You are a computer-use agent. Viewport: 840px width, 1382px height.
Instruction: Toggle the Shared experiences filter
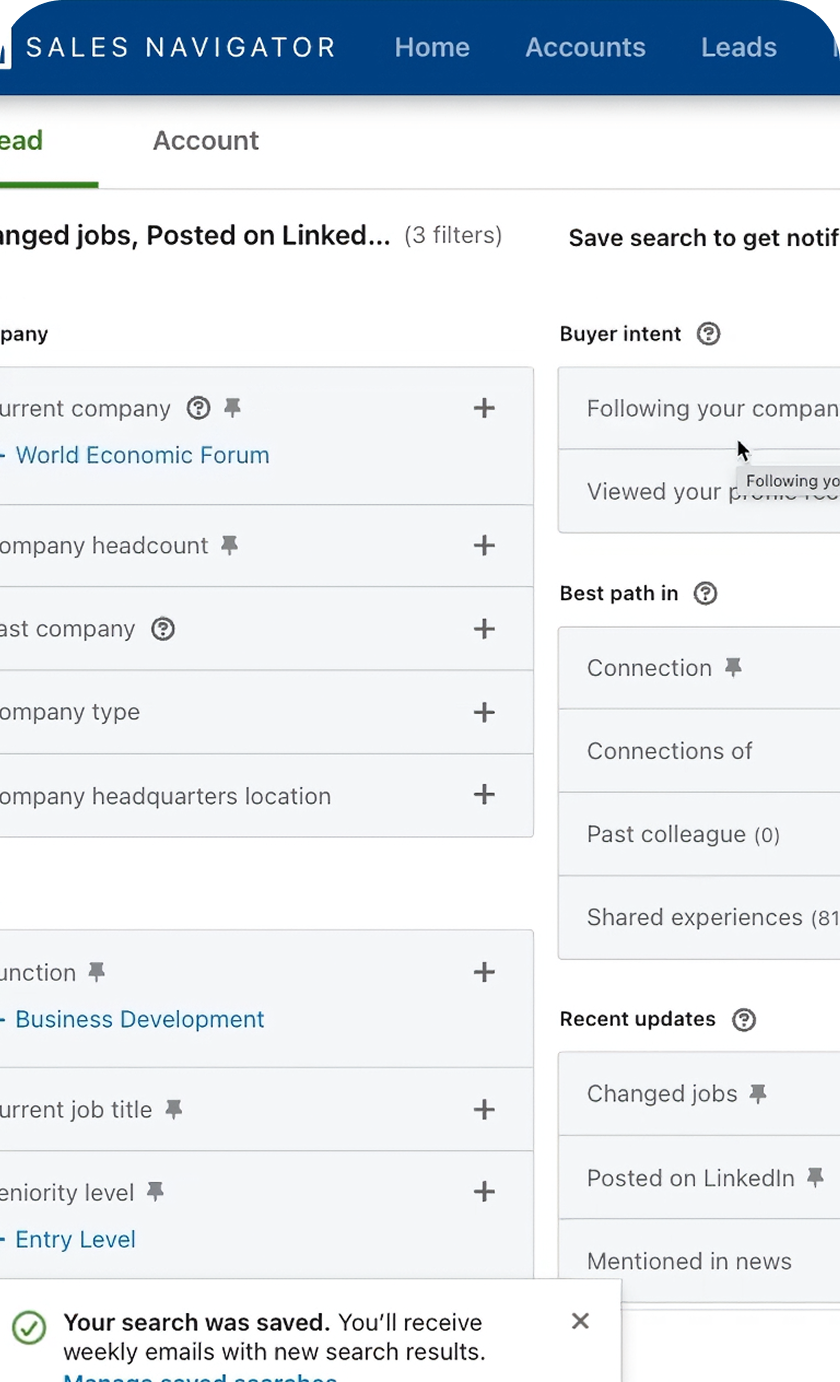(699, 917)
